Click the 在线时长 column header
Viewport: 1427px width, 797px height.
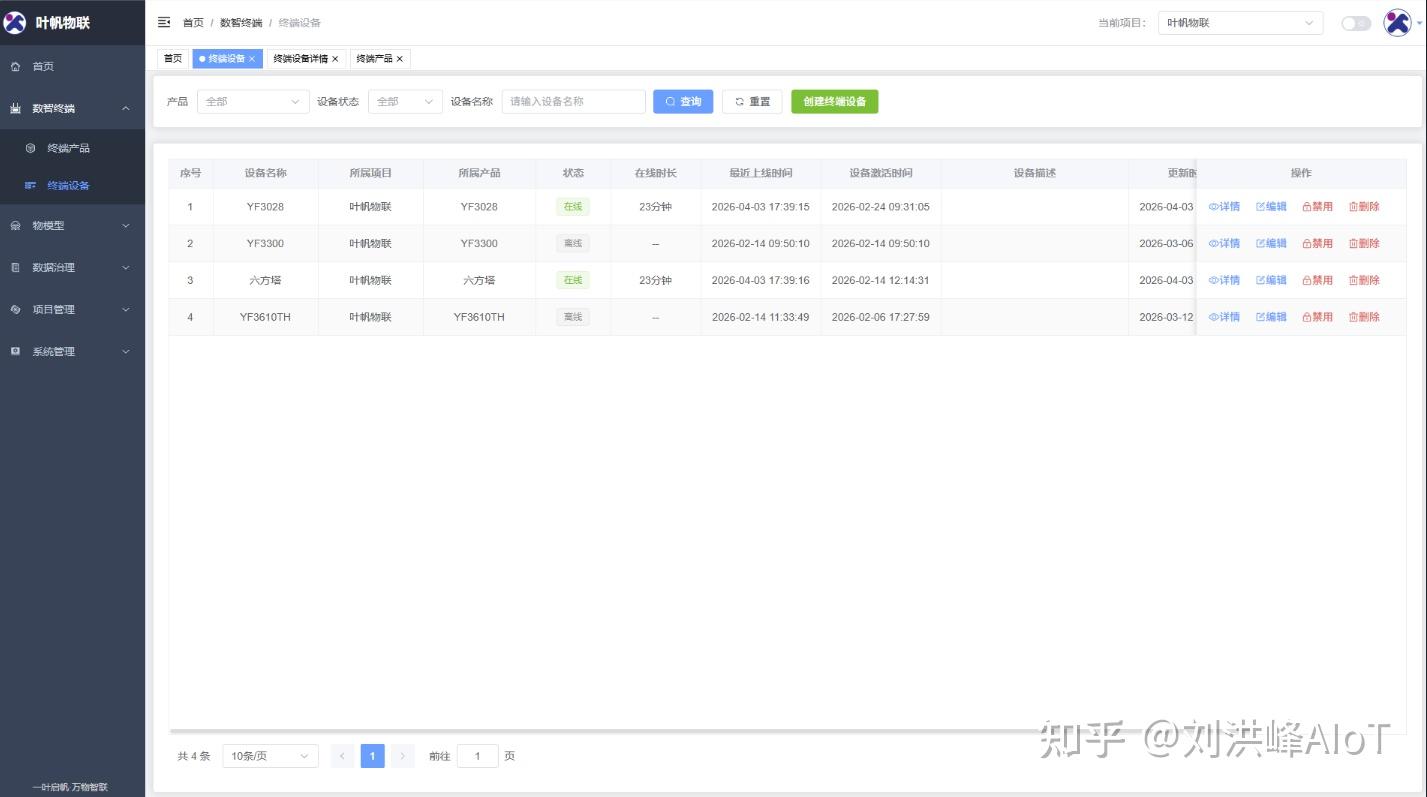coord(655,173)
